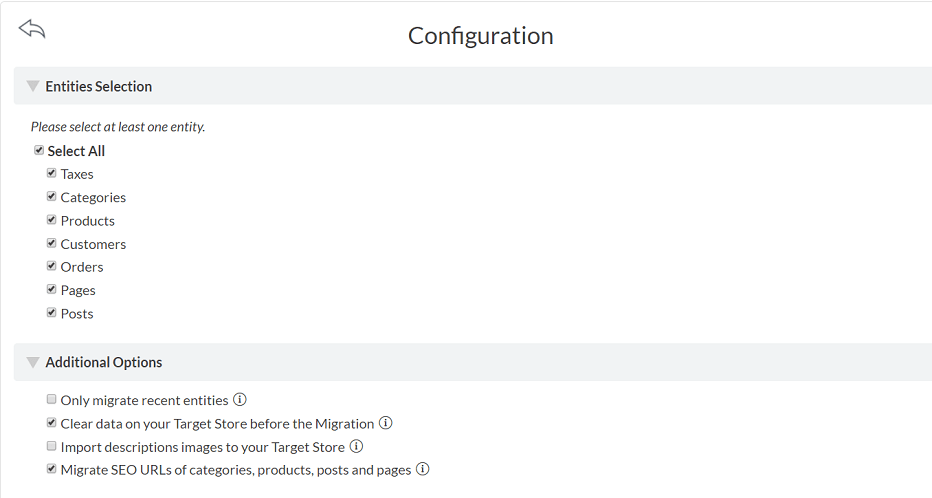This screenshot has width=932, height=498.
Task: Uncheck the Pages checkbox
Action: tap(52, 289)
